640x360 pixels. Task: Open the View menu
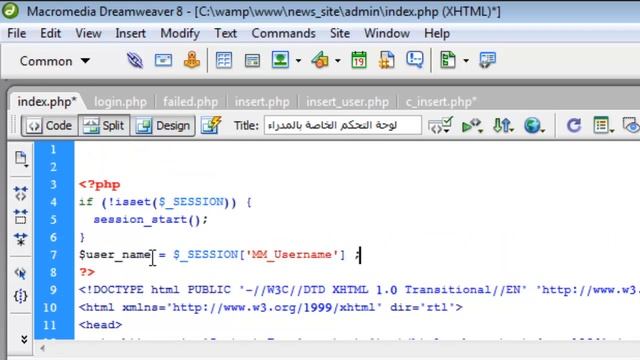[x=88, y=33]
